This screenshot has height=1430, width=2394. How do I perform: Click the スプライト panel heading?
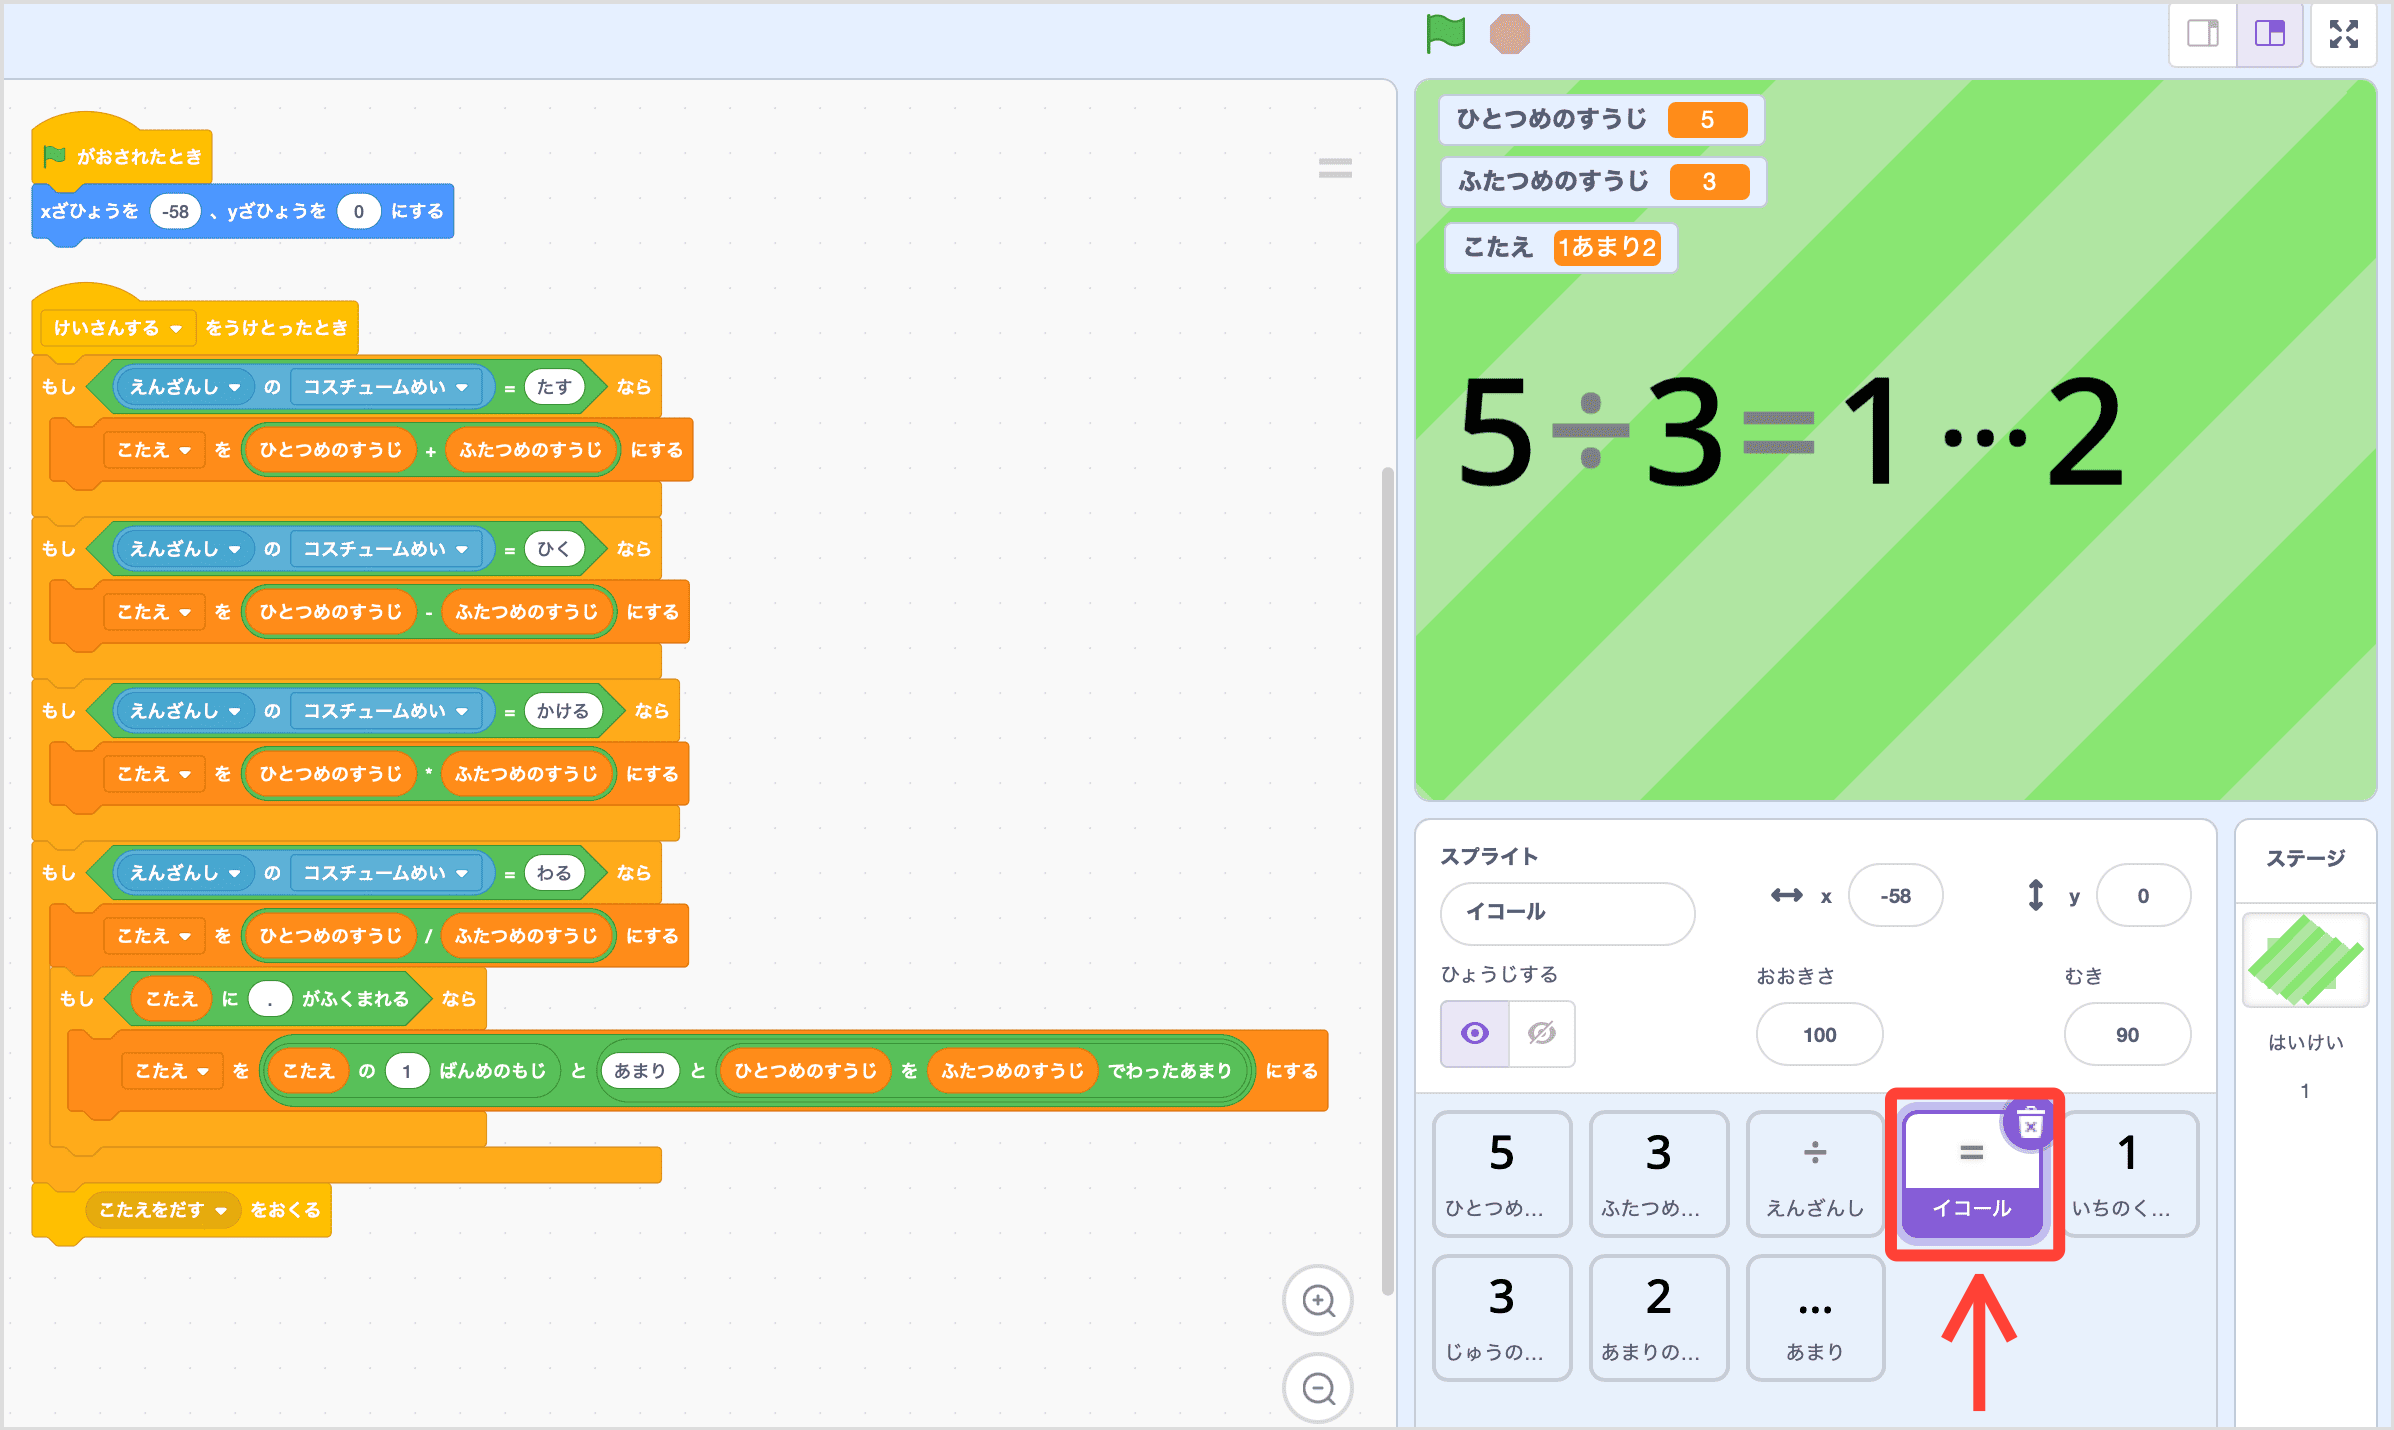[x=1489, y=856]
